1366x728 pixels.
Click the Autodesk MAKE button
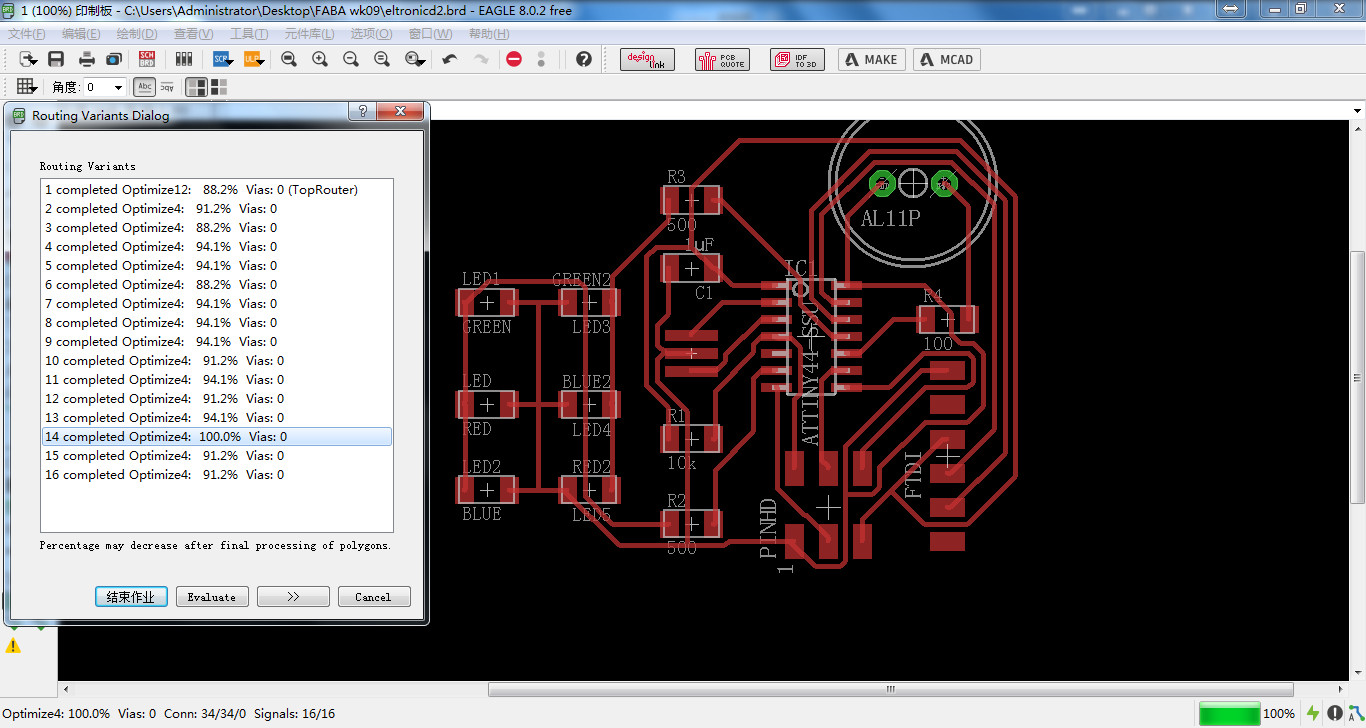[872, 59]
